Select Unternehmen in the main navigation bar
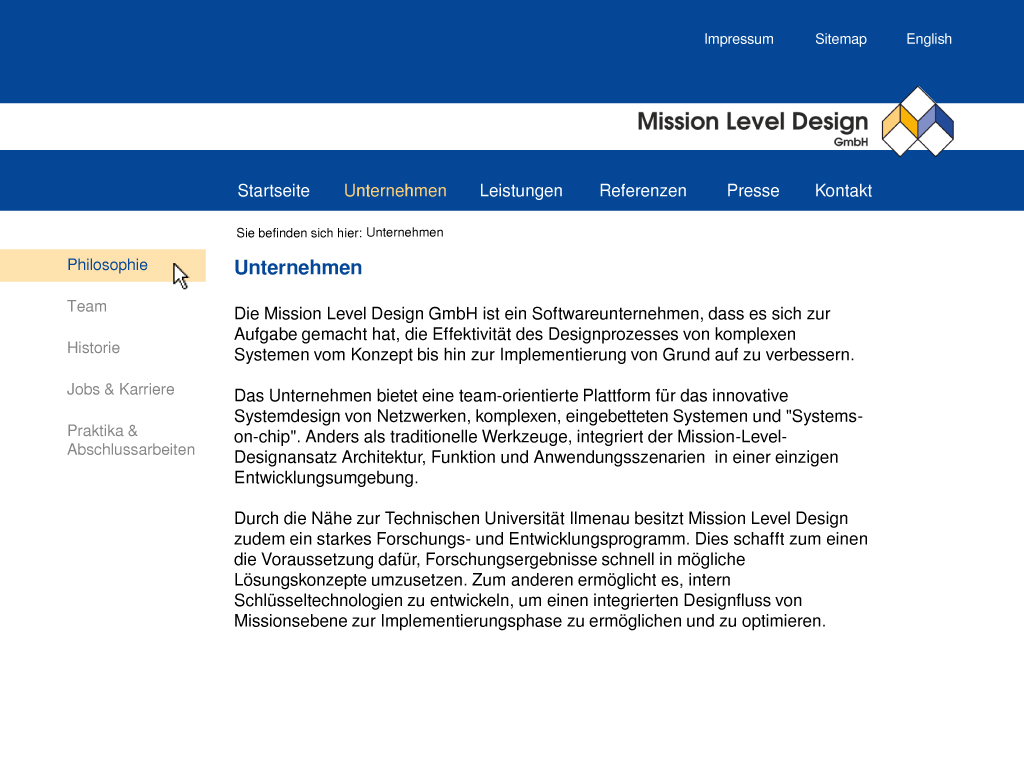The image size is (1024, 768). coord(395,191)
